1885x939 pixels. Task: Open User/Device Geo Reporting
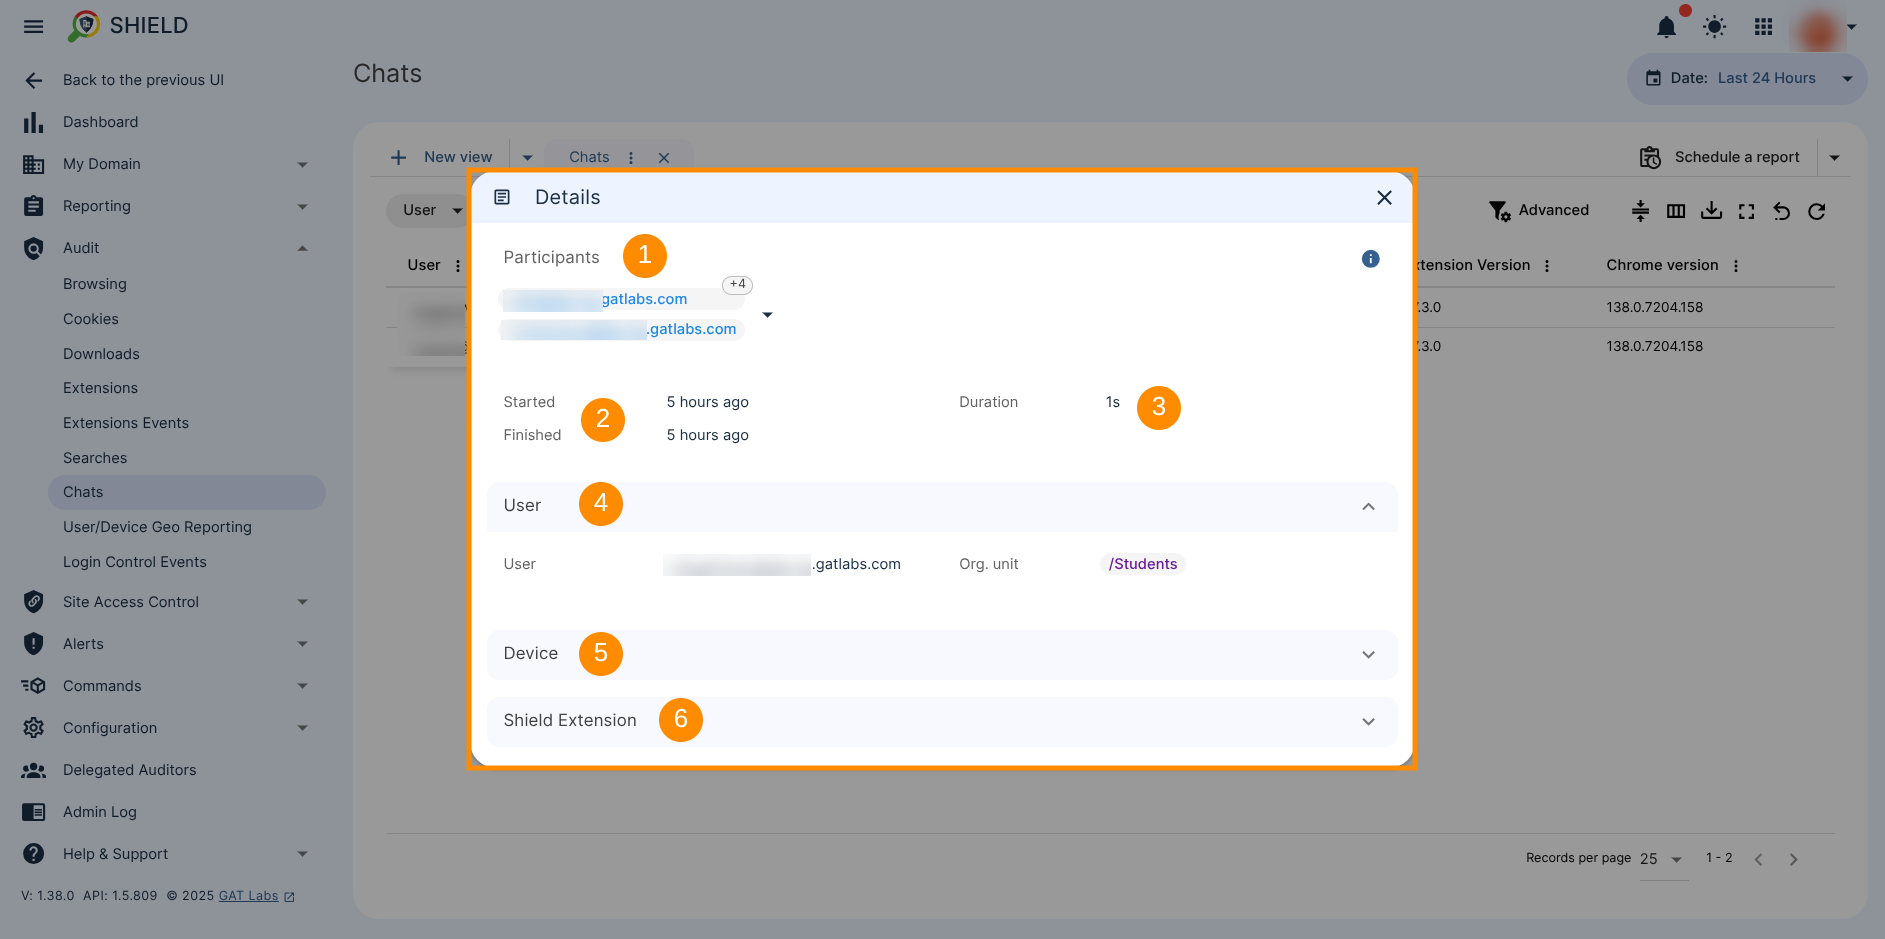(x=157, y=527)
